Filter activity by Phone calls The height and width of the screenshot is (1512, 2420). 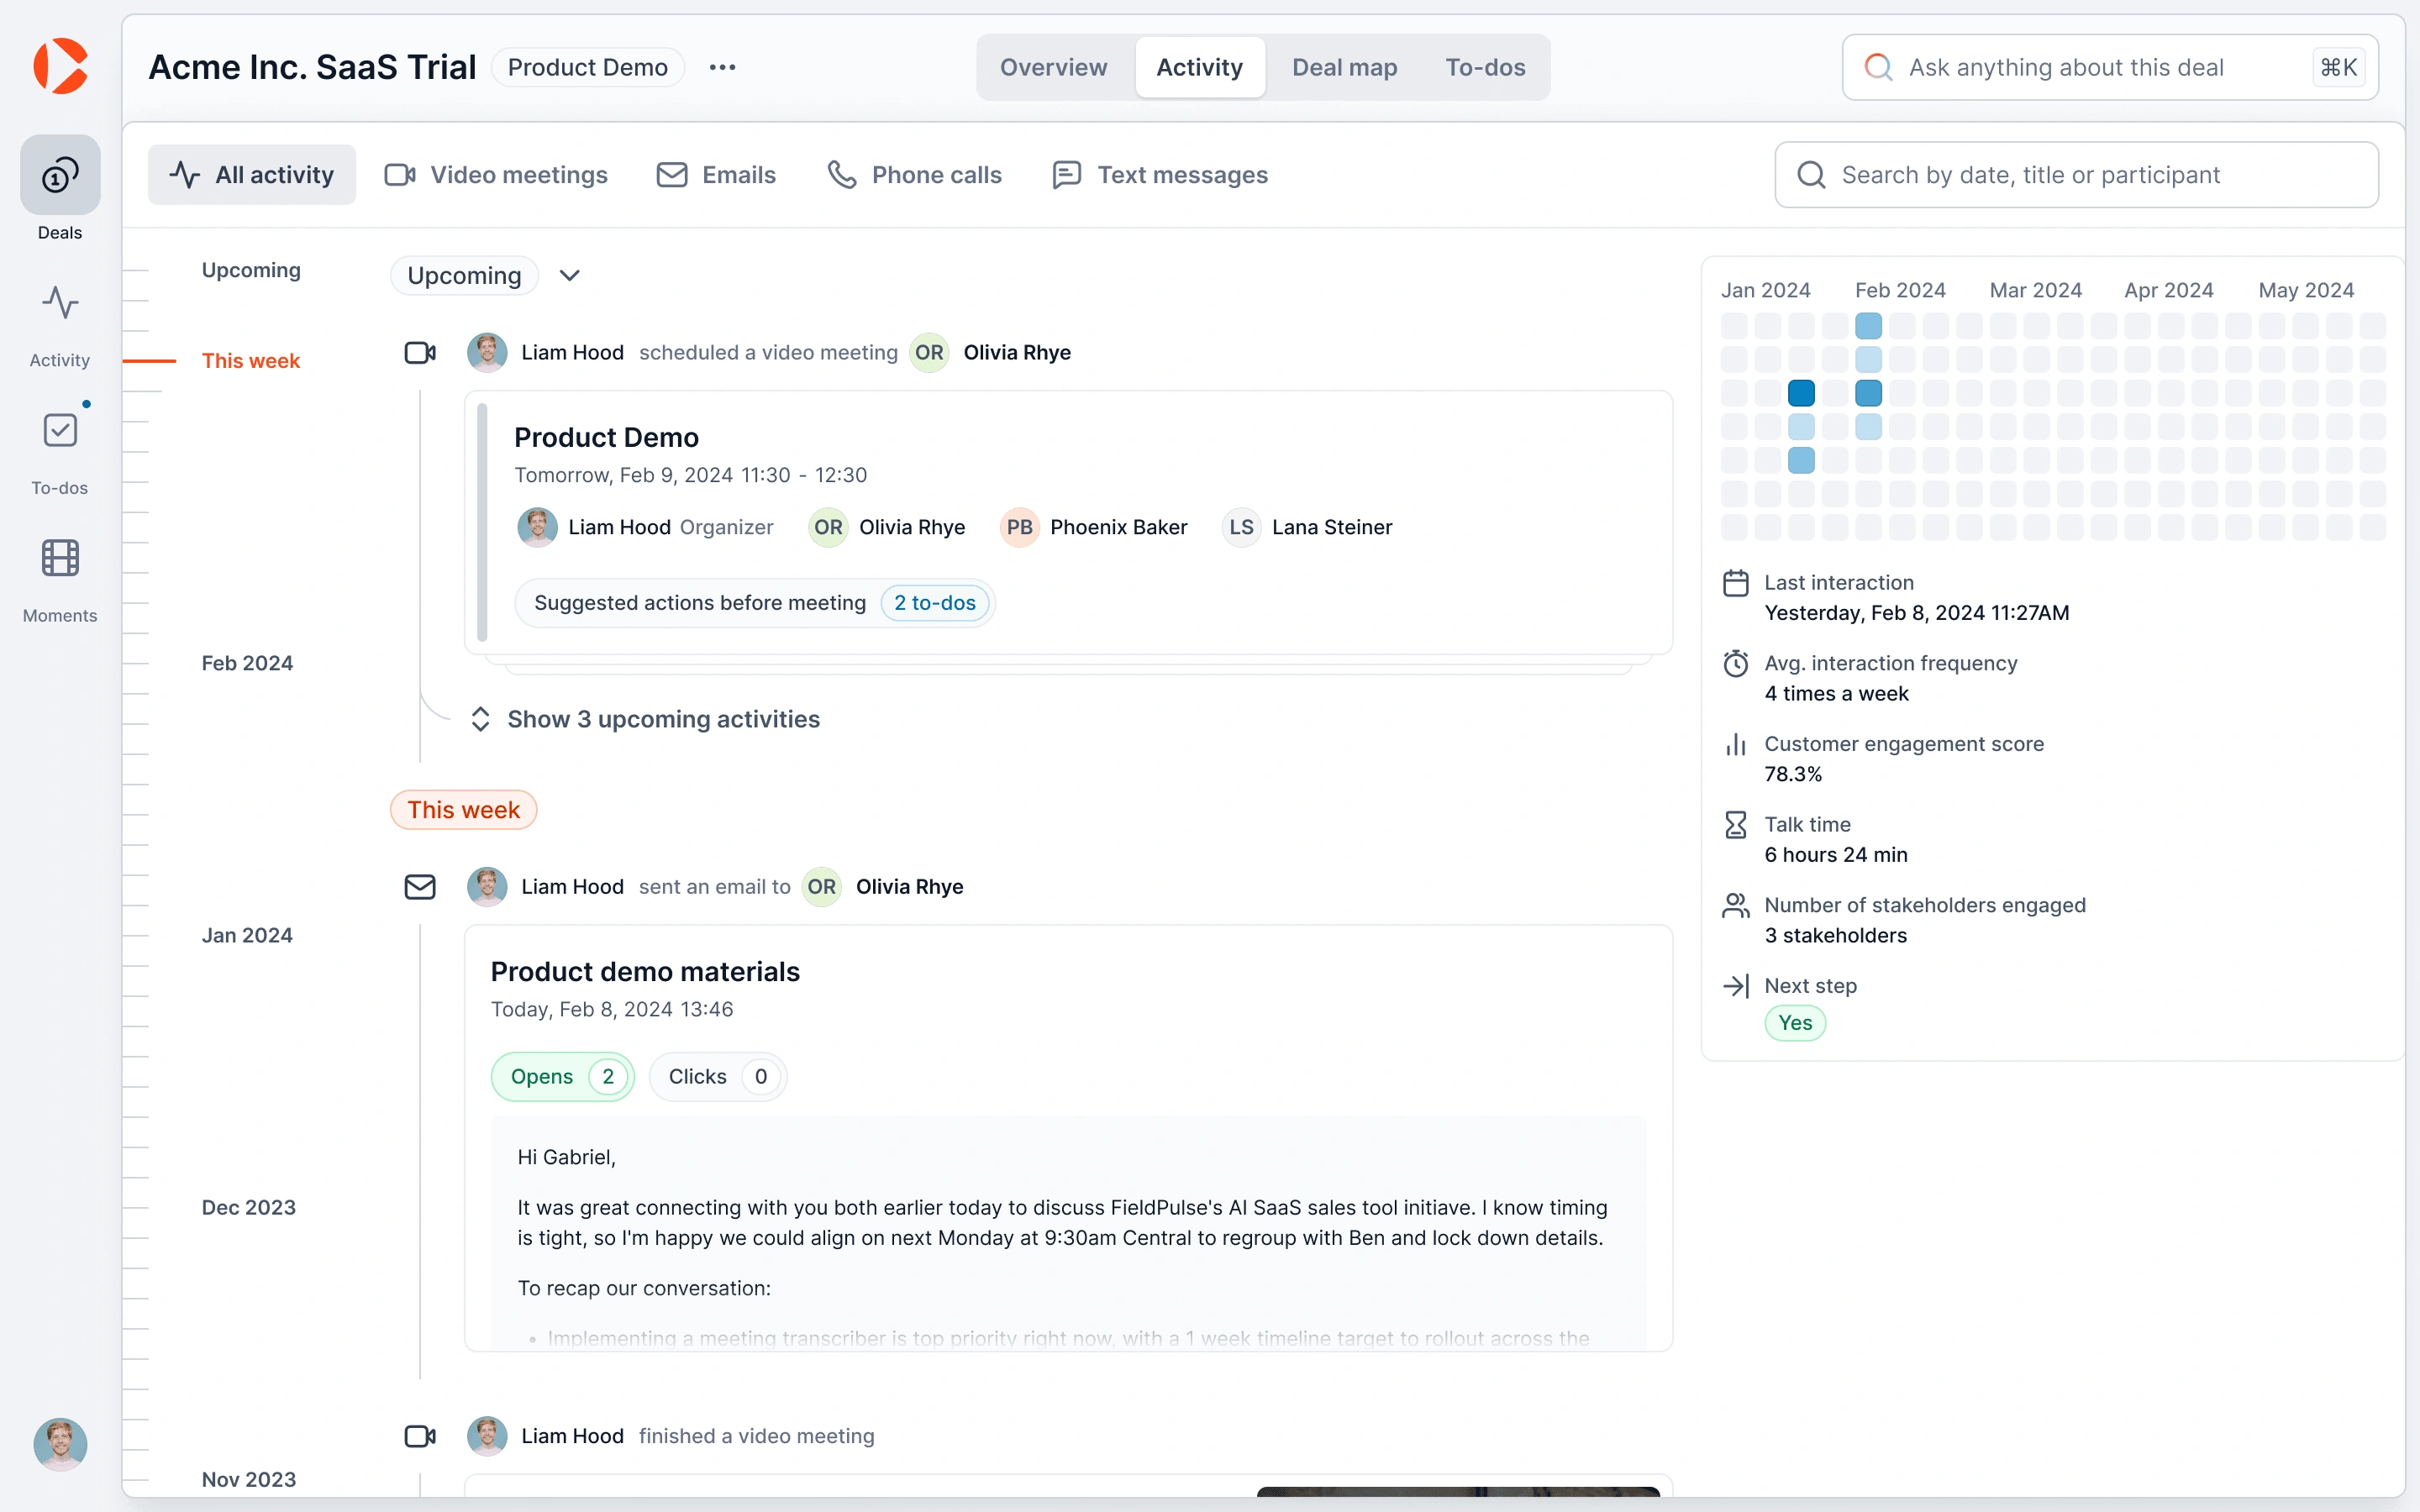click(915, 175)
